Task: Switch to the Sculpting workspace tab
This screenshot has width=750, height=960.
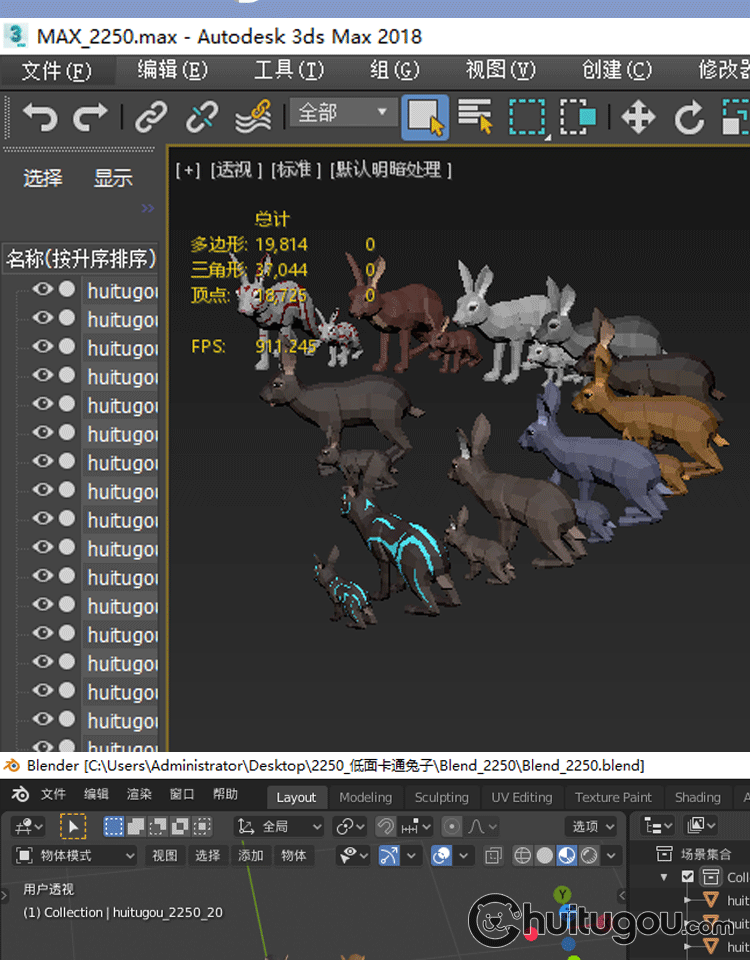Action: pyautogui.click(x=441, y=797)
